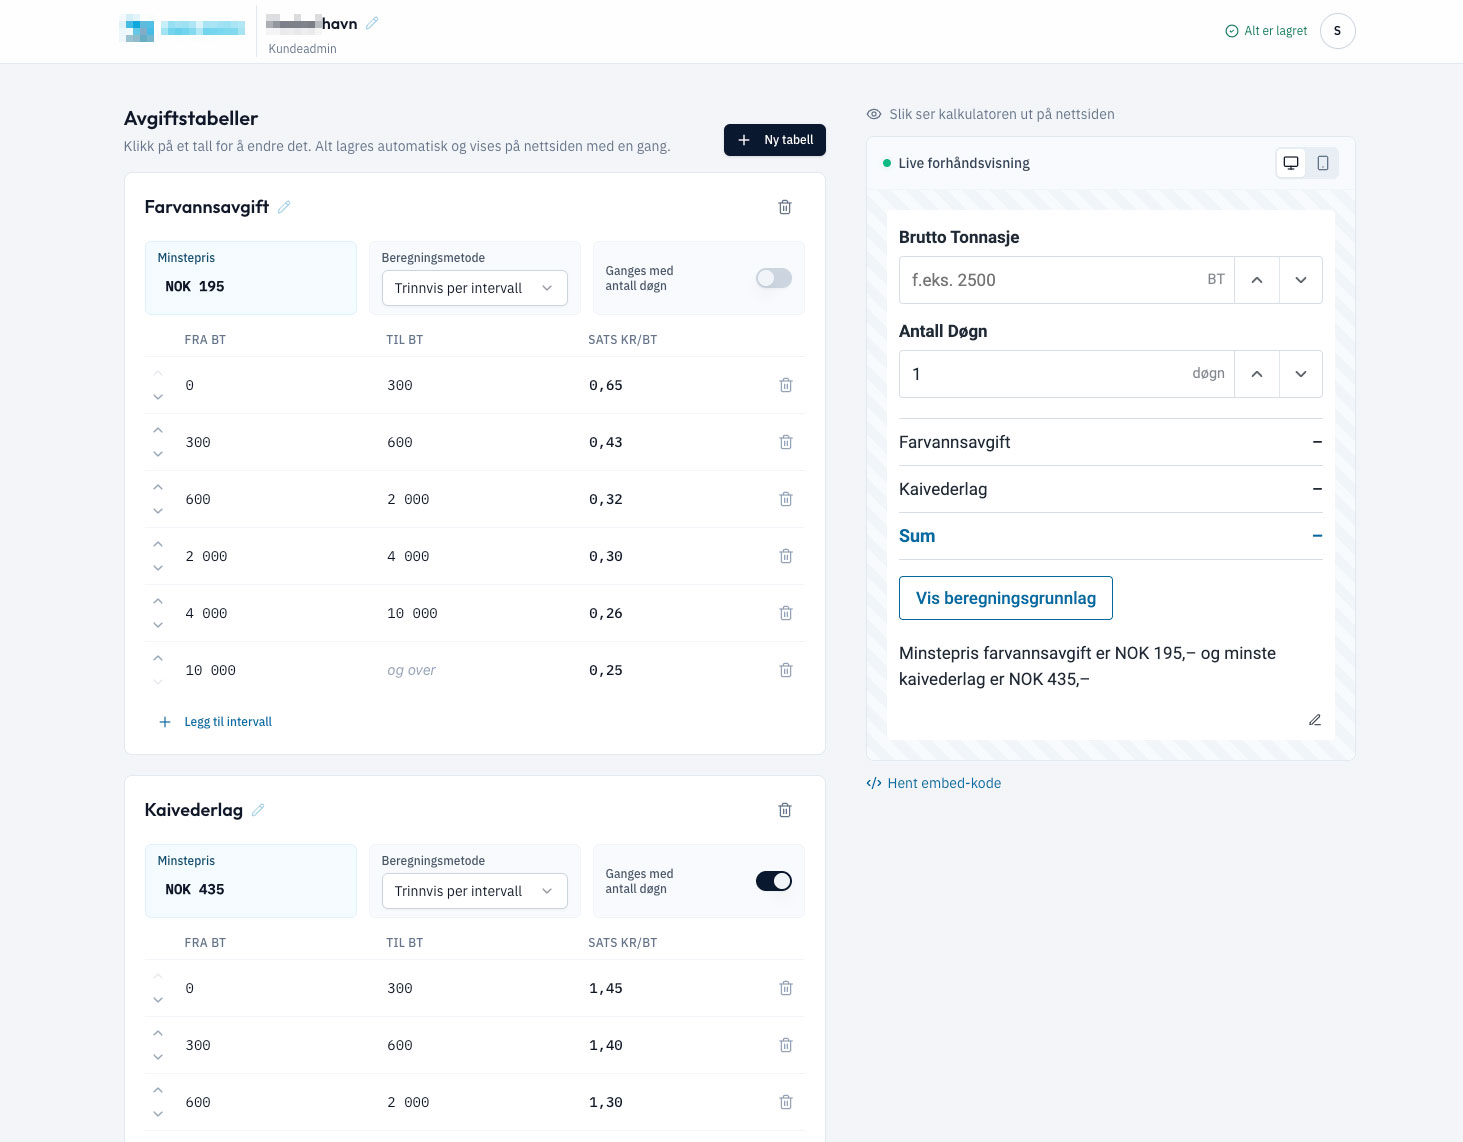Switch preview to desktop view
The height and width of the screenshot is (1142, 1463).
(1291, 163)
